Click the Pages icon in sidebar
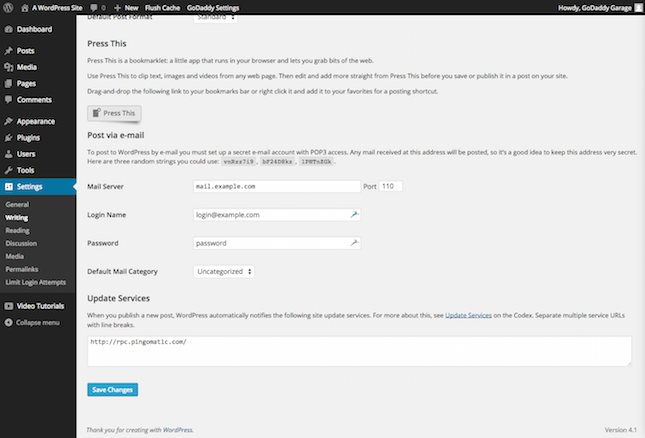Viewport: 645px width, 438px height. pyautogui.click(x=8, y=83)
